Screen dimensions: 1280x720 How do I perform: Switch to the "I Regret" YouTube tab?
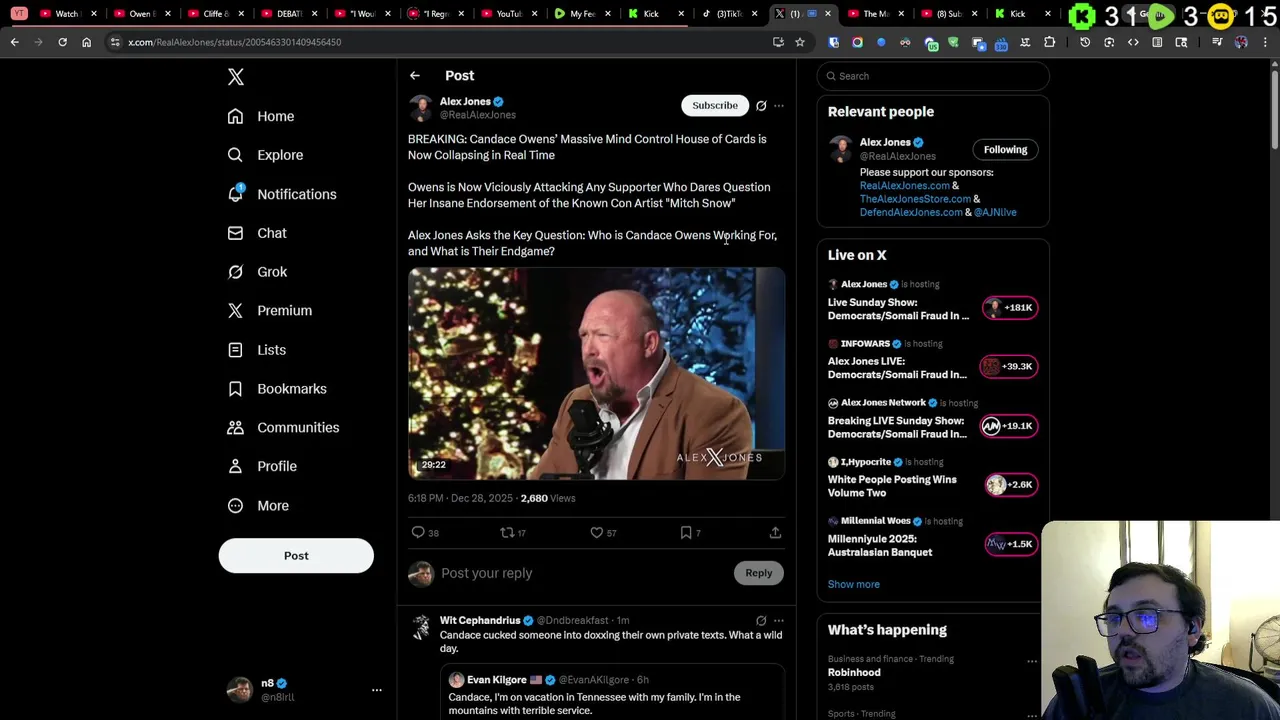point(436,14)
